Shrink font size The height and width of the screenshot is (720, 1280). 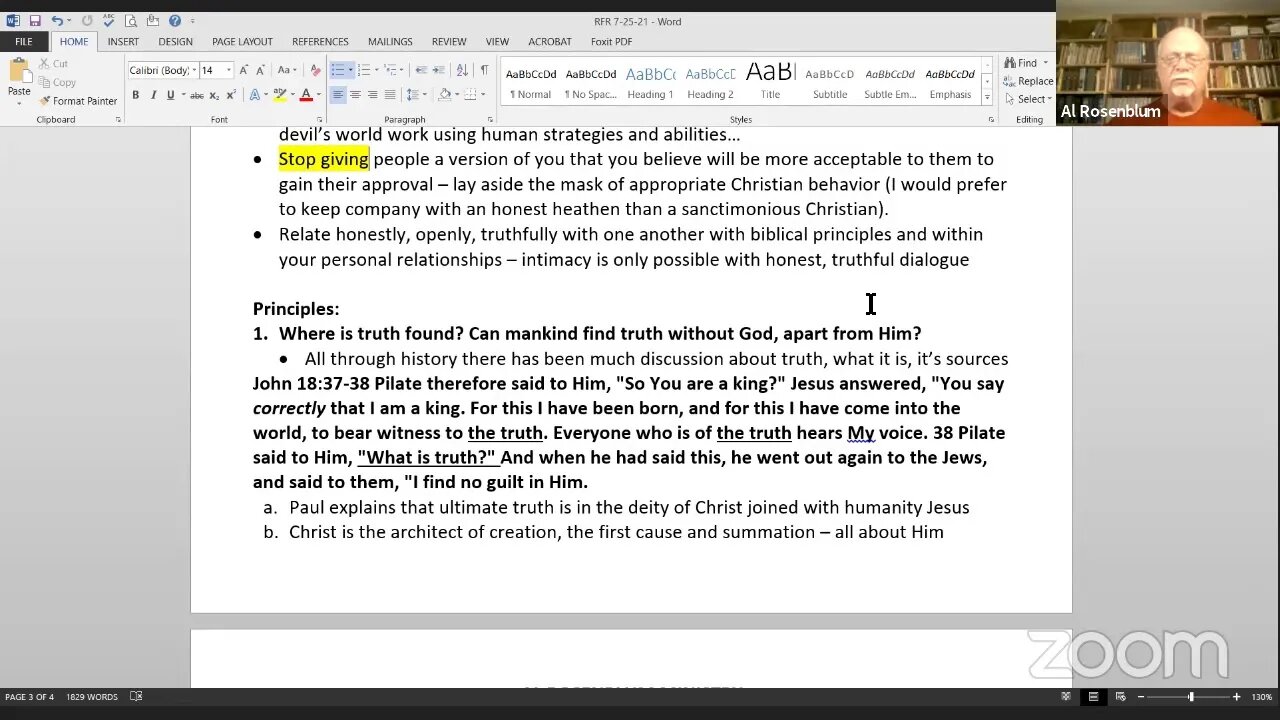click(261, 70)
